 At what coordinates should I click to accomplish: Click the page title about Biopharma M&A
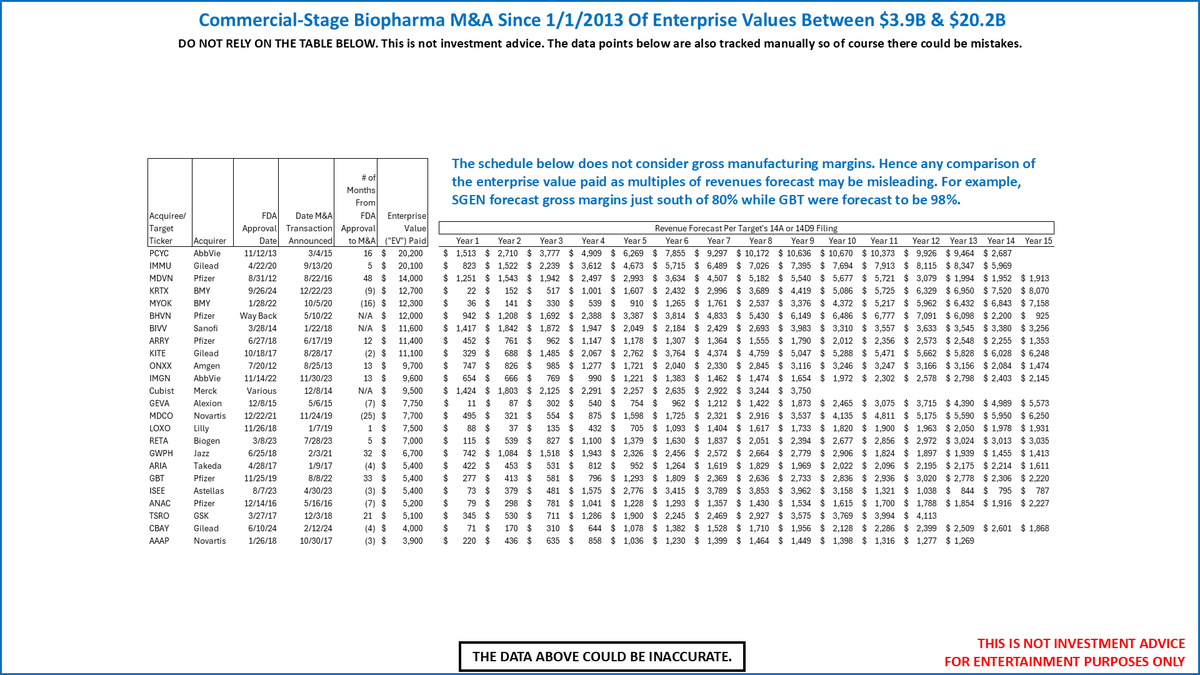click(x=600, y=19)
